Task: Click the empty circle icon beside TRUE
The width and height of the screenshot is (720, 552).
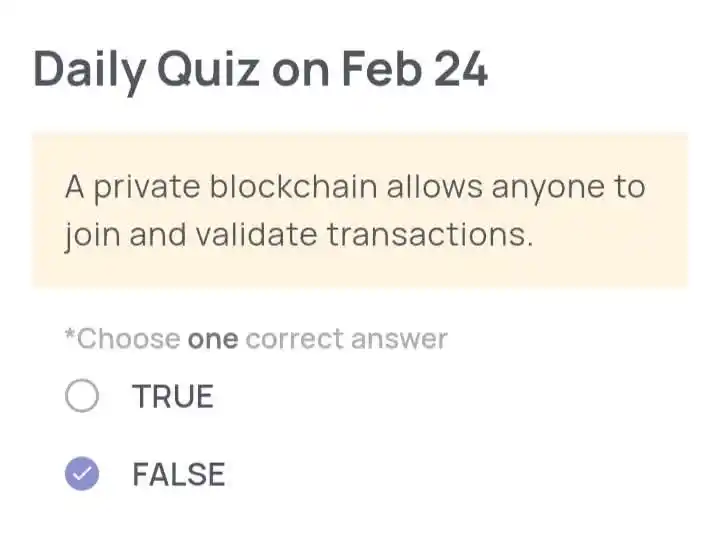Action: point(82,395)
